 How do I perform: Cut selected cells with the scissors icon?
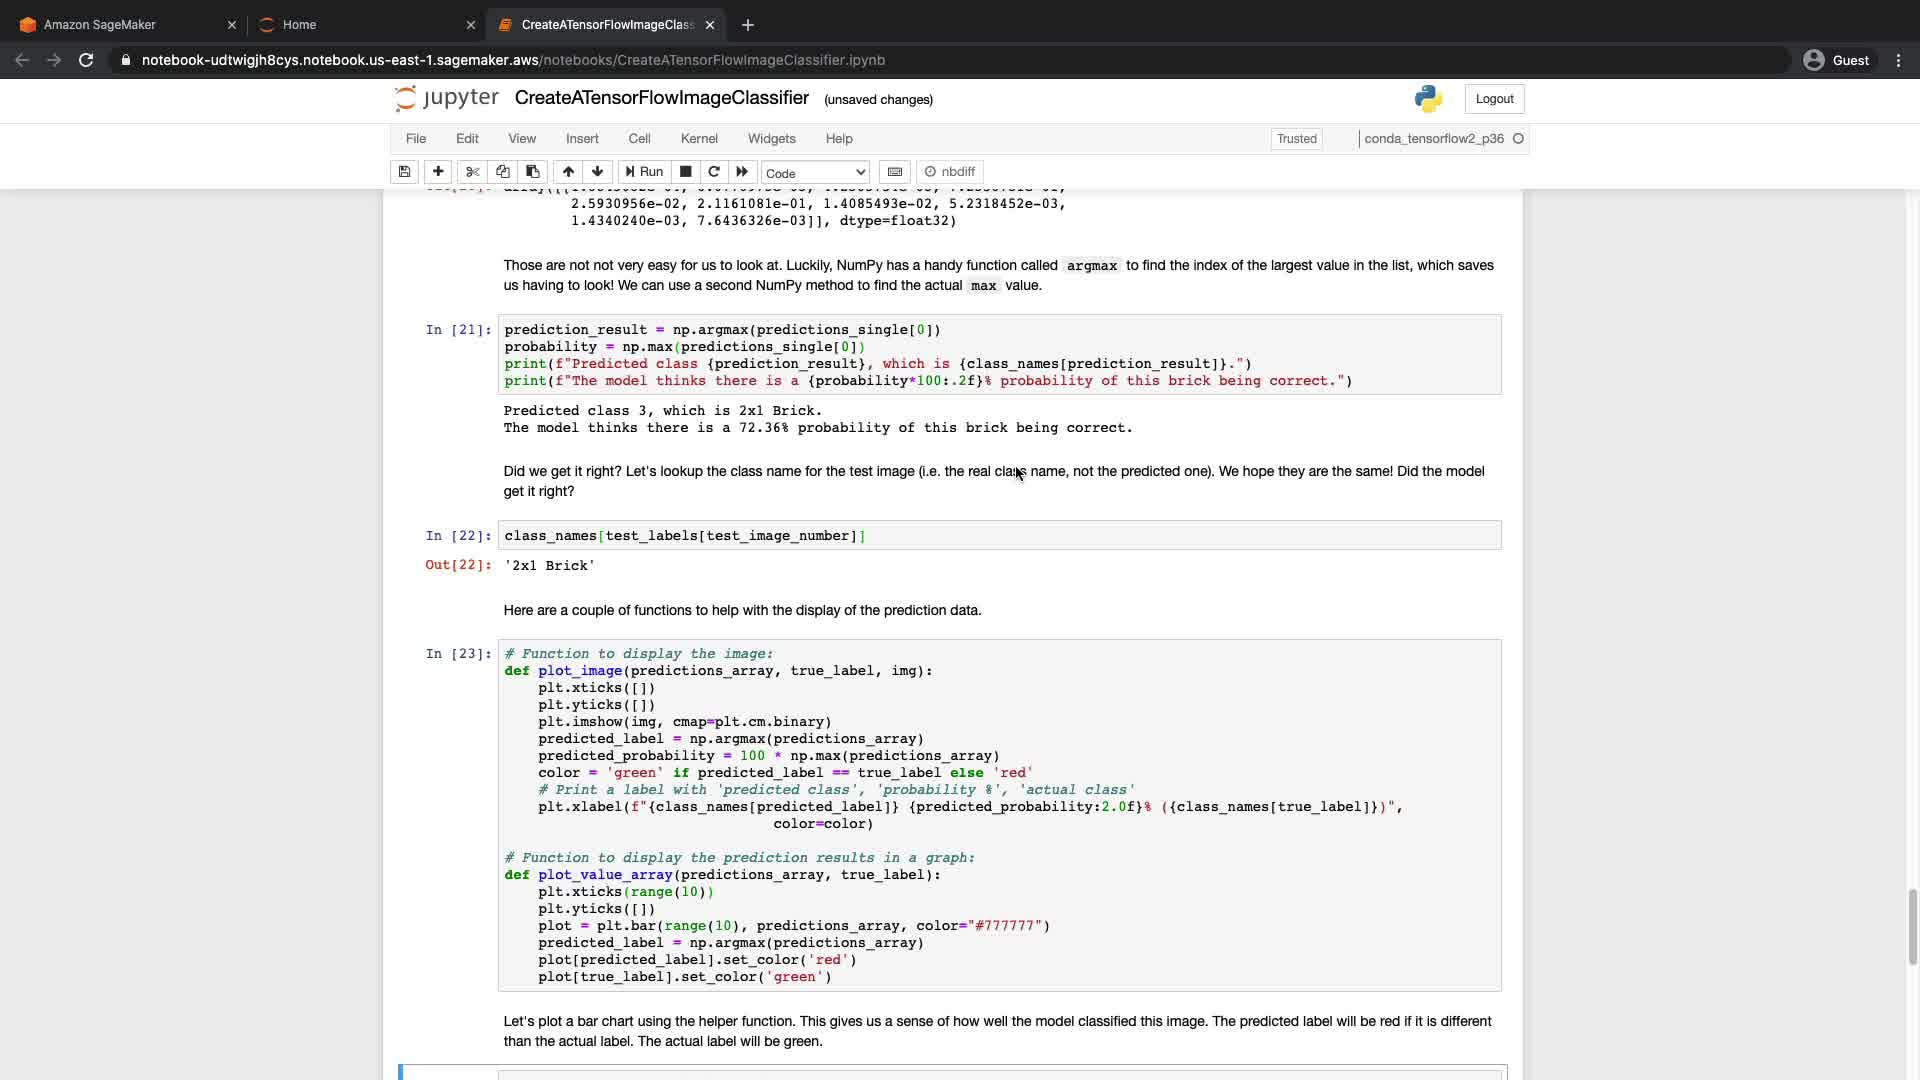pos(473,172)
